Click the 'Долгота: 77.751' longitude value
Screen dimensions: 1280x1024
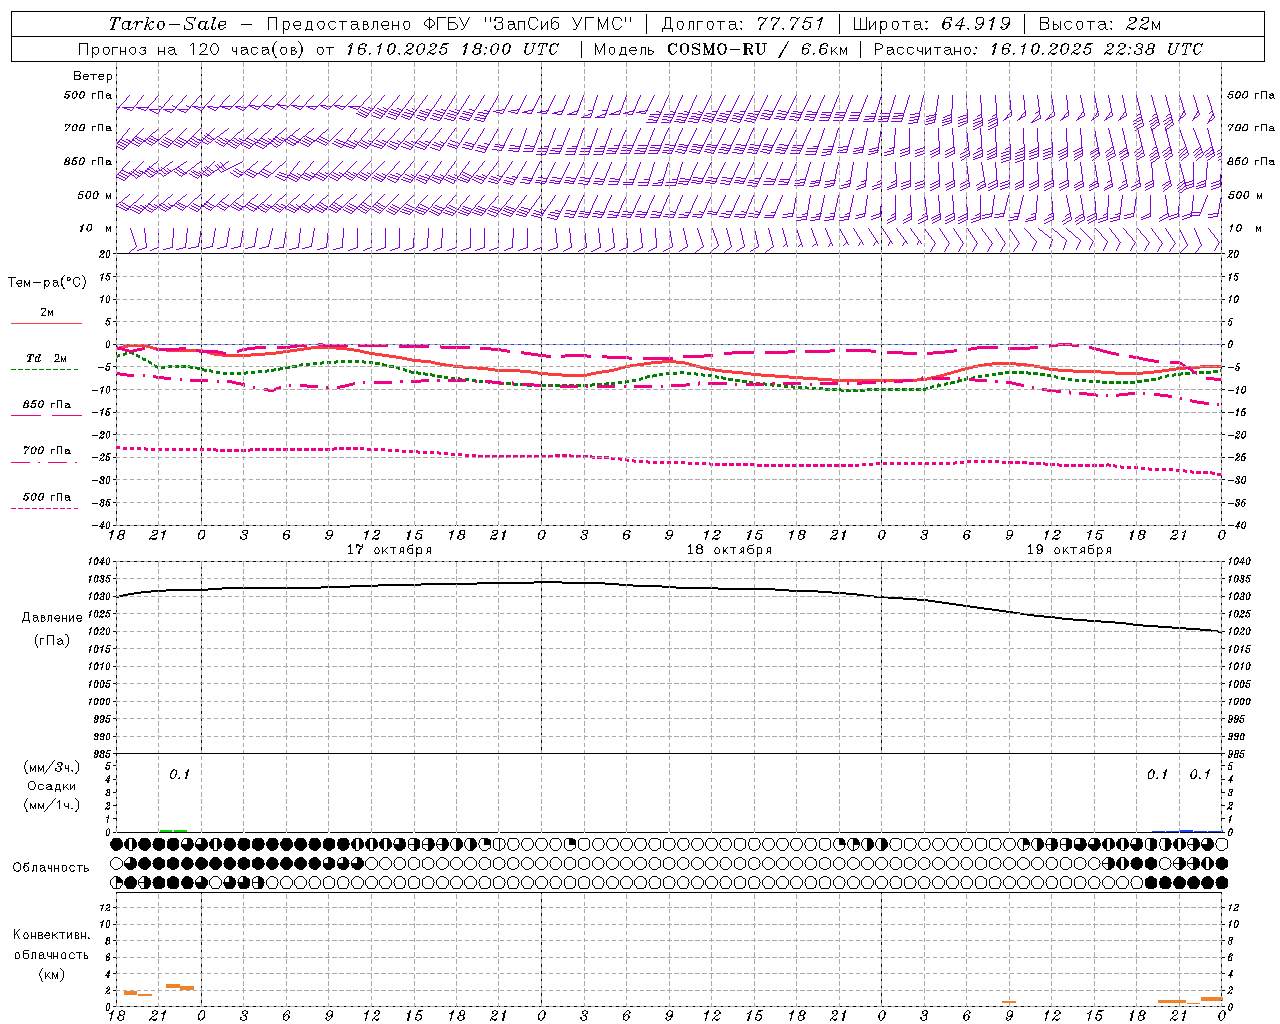[743, 24]
